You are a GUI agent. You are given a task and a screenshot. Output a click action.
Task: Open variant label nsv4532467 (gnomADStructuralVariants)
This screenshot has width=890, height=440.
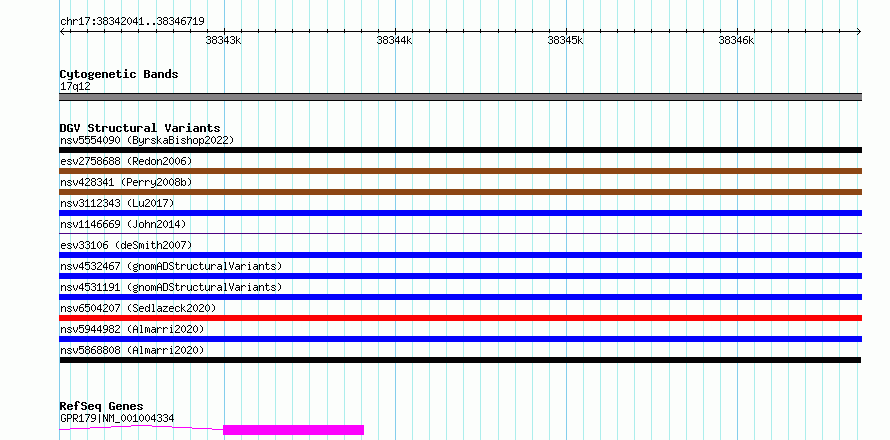pyautogui.click(x=171, y=266)
